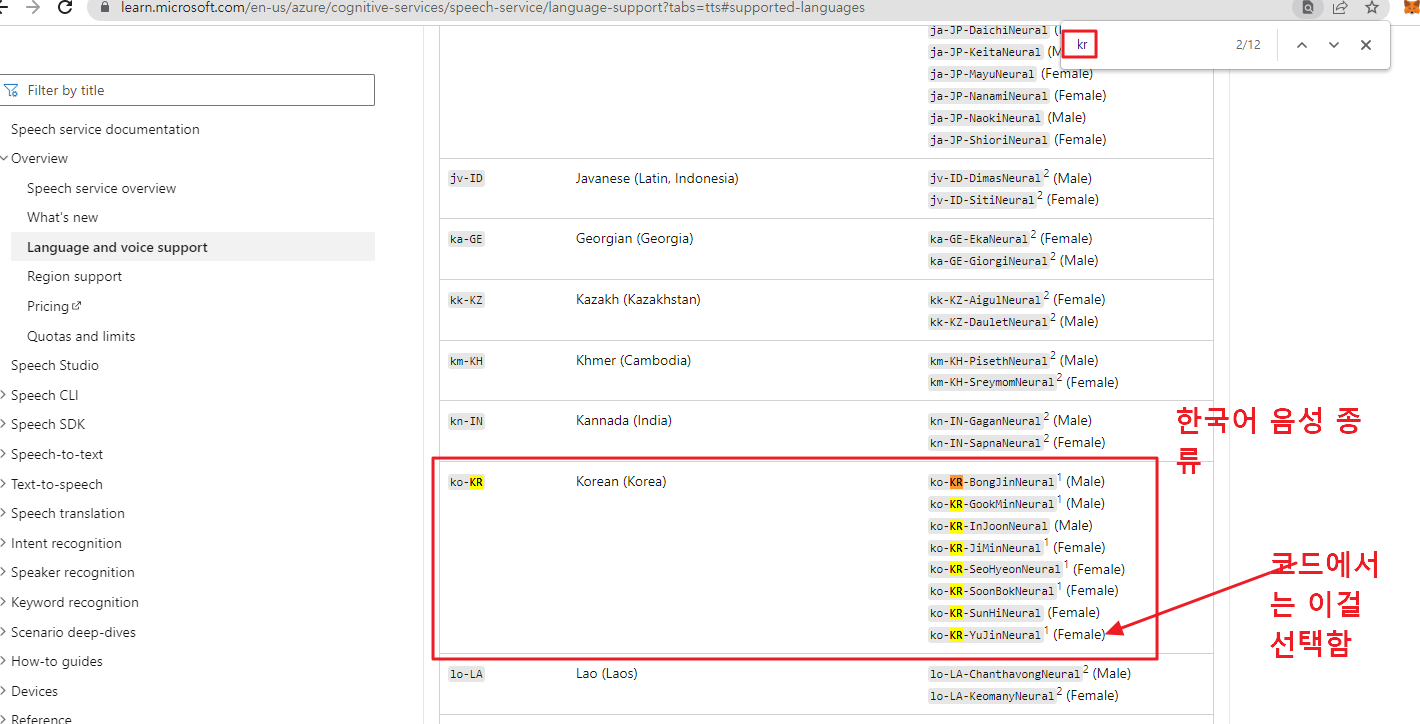Expand the Speech translation section

[4, 513]
